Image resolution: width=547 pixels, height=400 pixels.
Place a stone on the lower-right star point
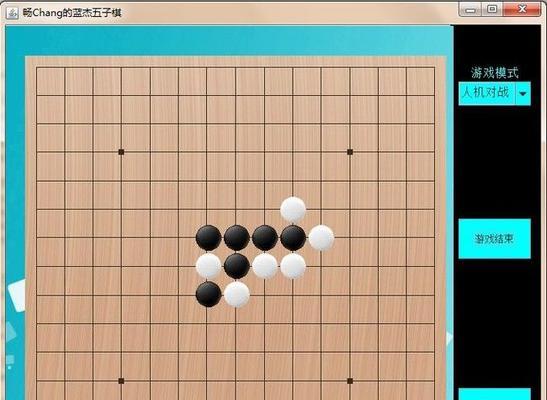point(350,381)
